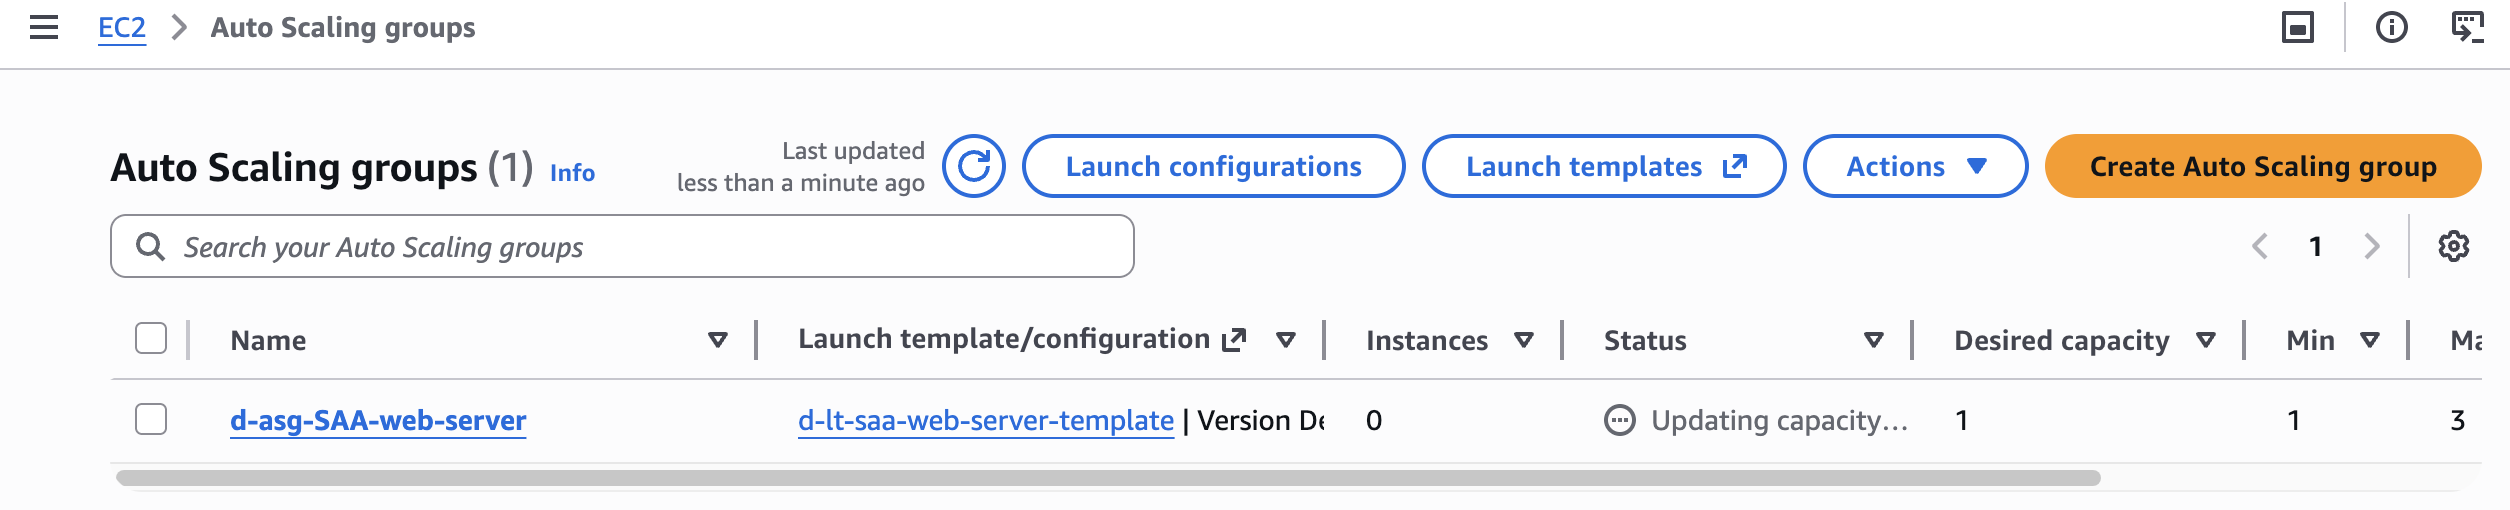This screenshot has height=510, width=2510.
Task: Open the table preferences gear icon
Action: (x=2453, y=246)
